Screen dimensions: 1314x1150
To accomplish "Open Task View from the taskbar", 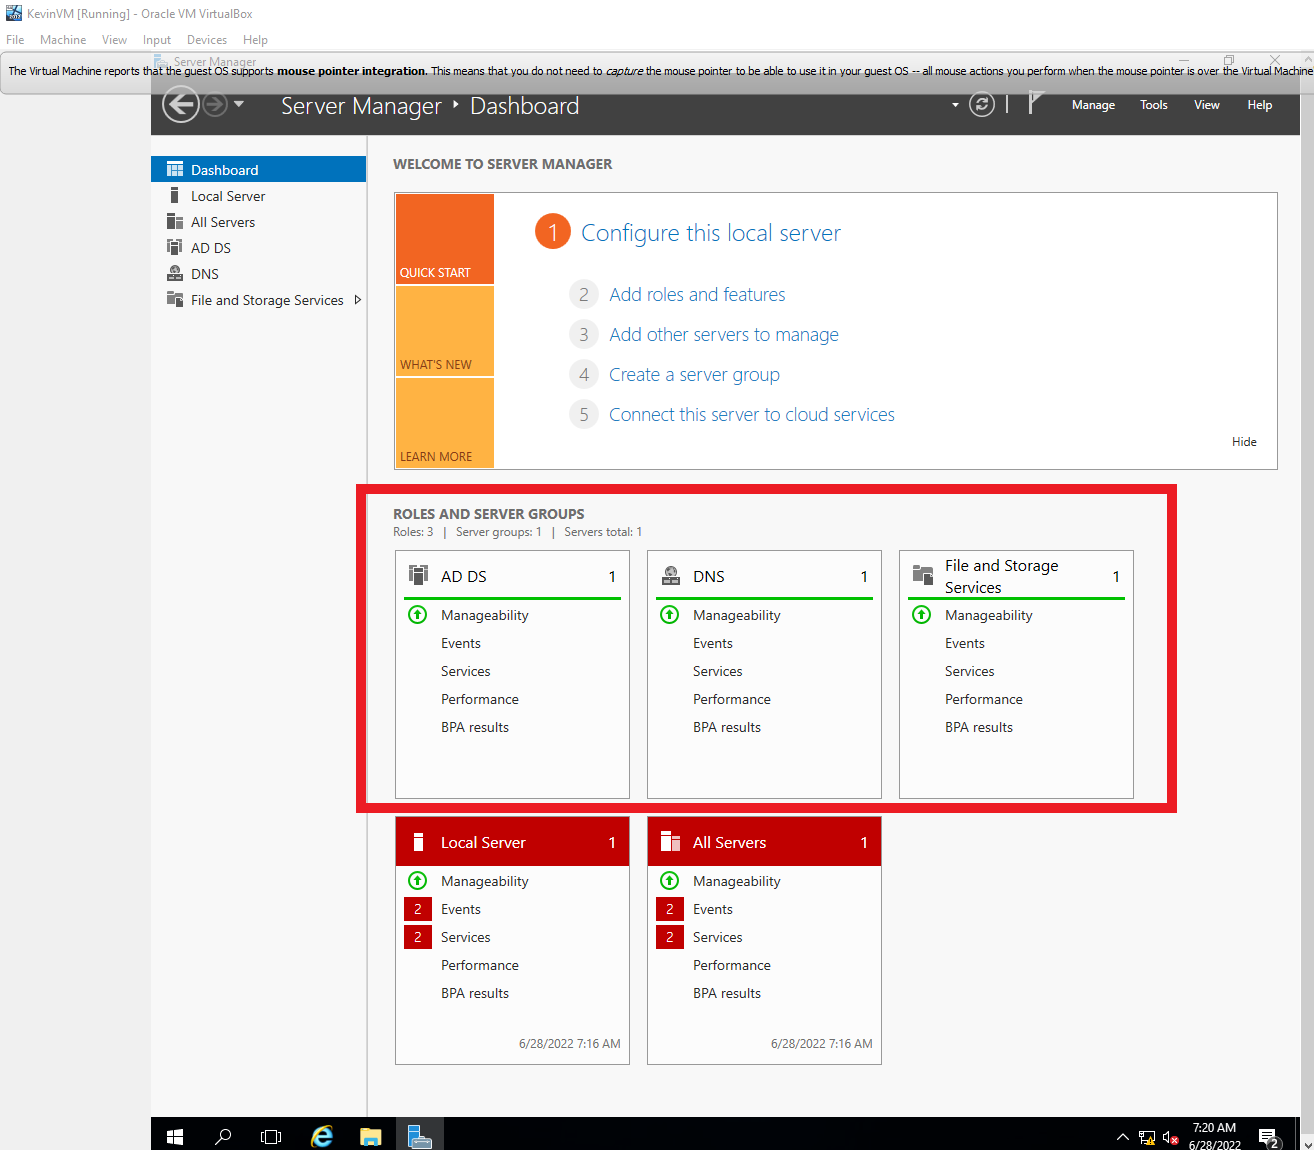I will click(x=270, y=1135).
